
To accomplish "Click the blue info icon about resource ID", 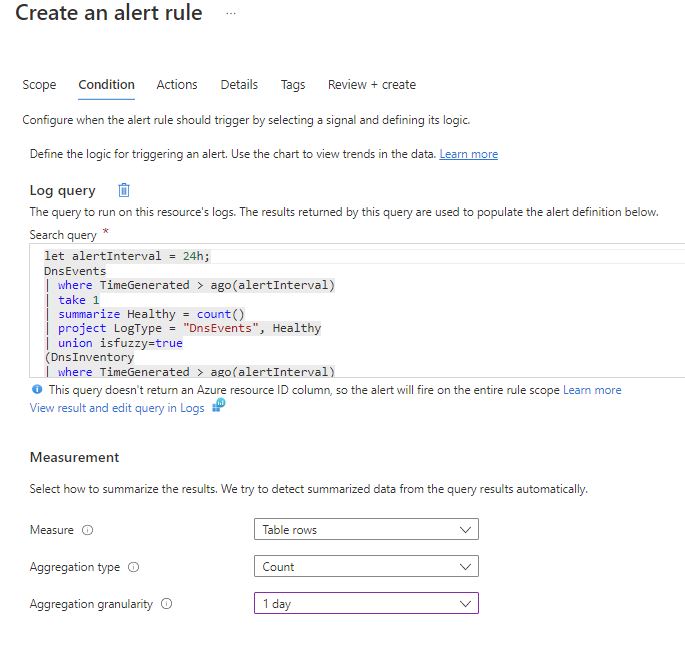I will click(37, 390).
